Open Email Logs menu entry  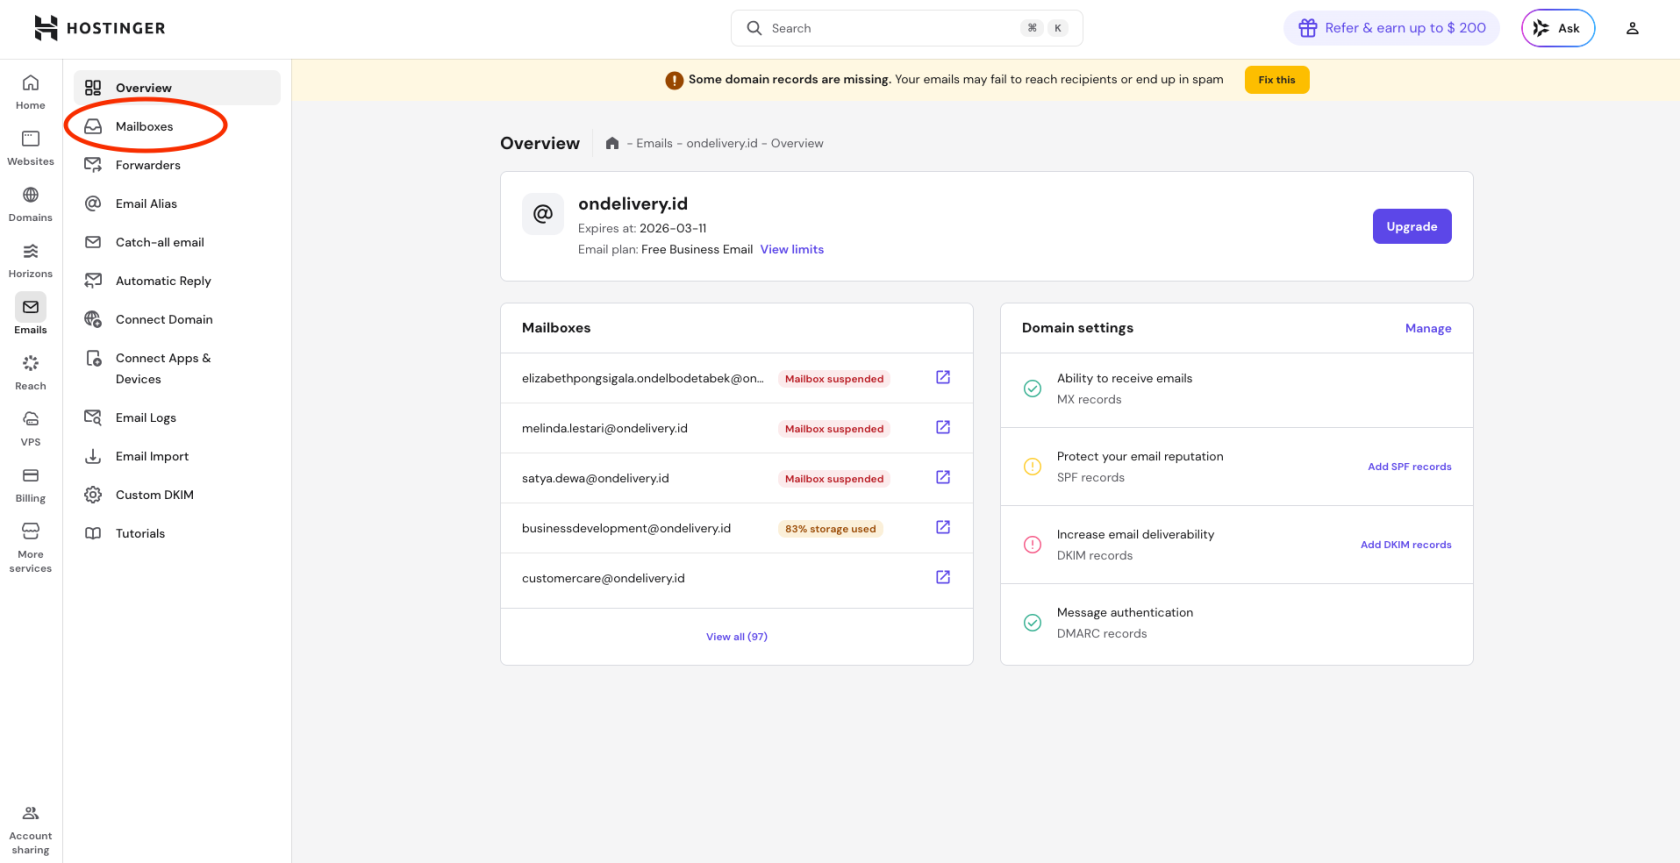146,418
